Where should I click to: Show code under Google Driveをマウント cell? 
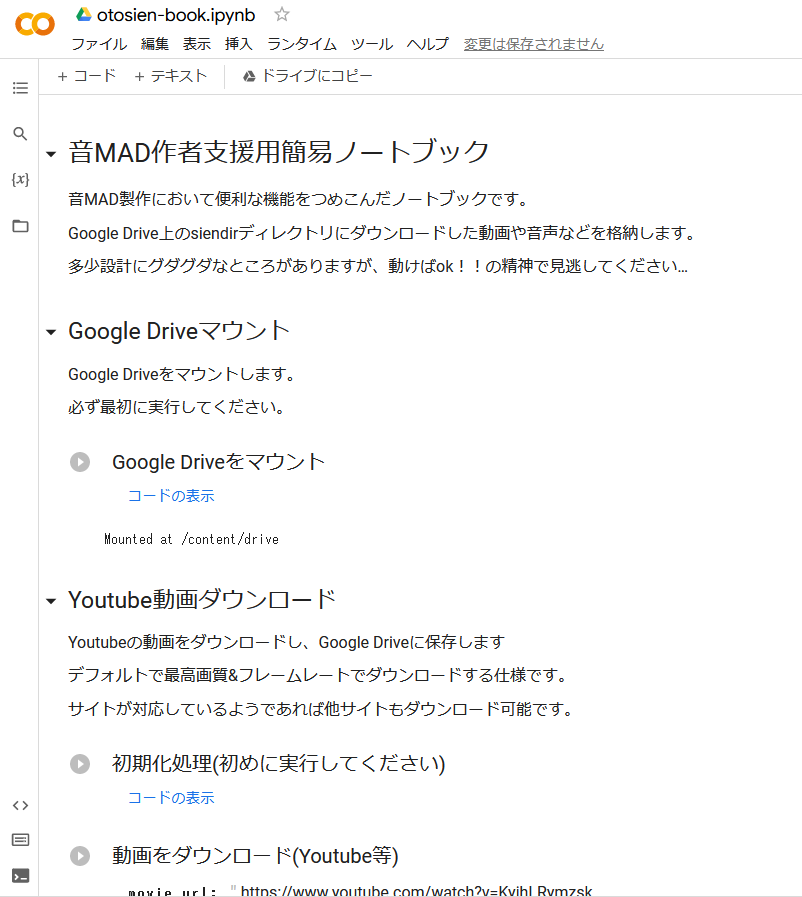click(171, 495)
